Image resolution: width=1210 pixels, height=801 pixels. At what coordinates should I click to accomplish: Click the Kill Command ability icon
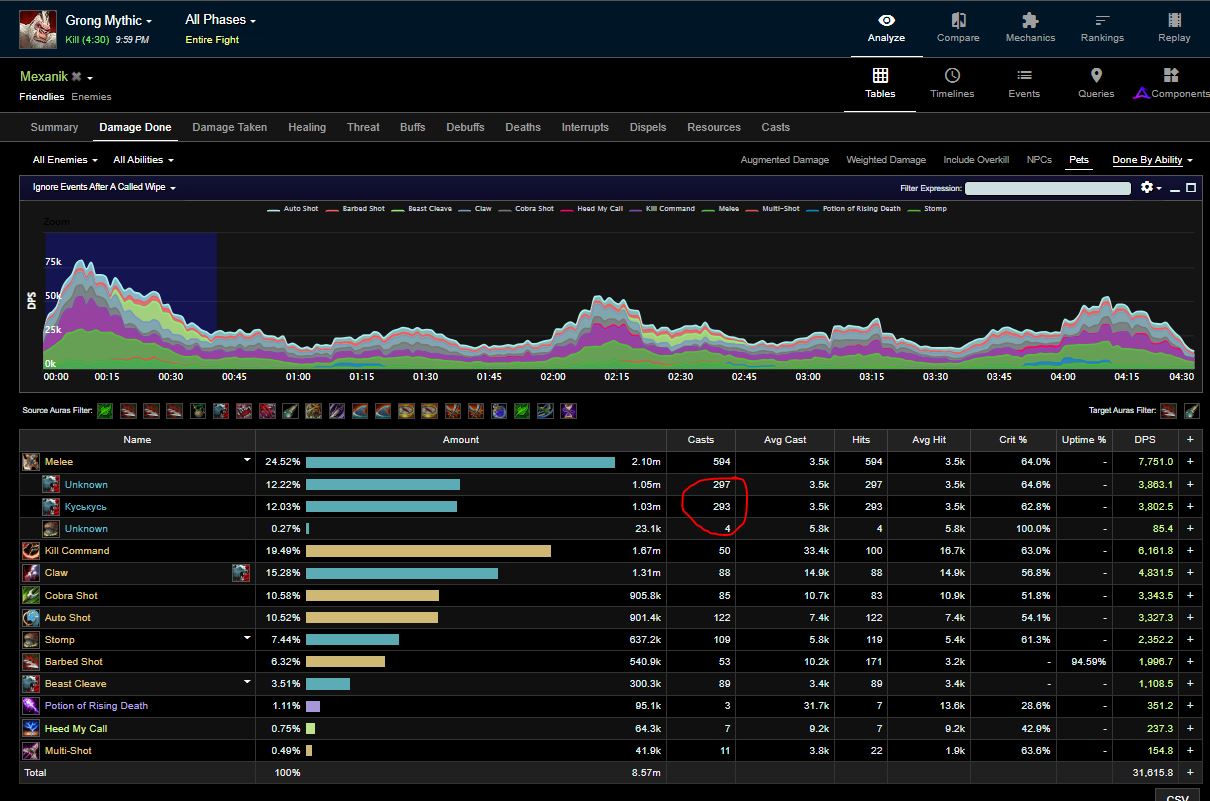(30, 551)
